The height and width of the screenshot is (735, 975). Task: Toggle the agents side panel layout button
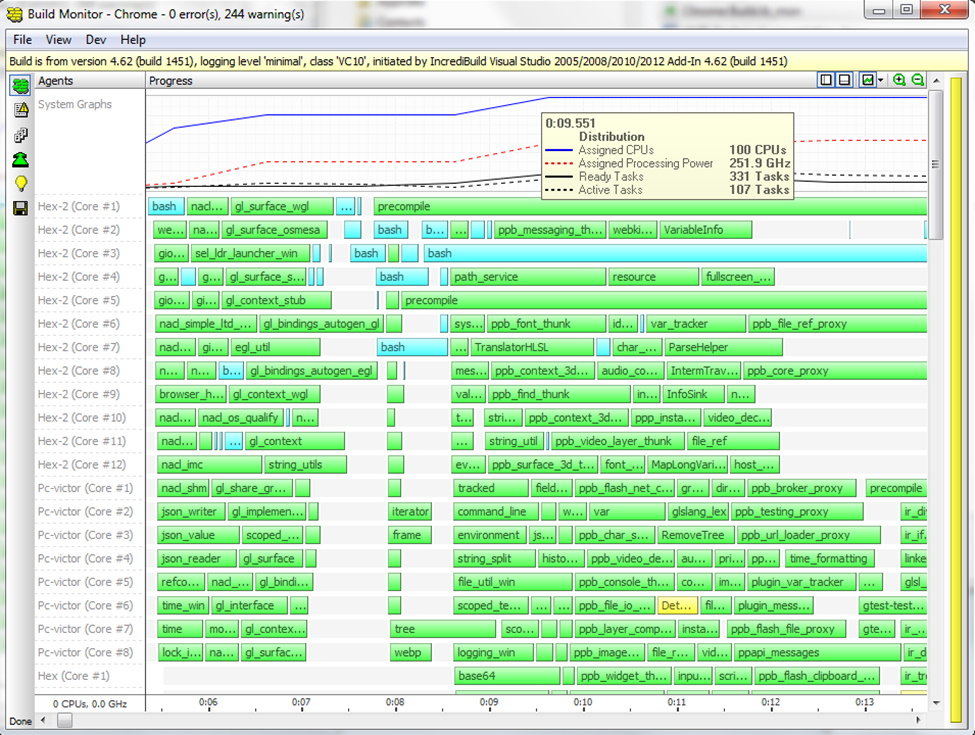[x=826, y=80]
